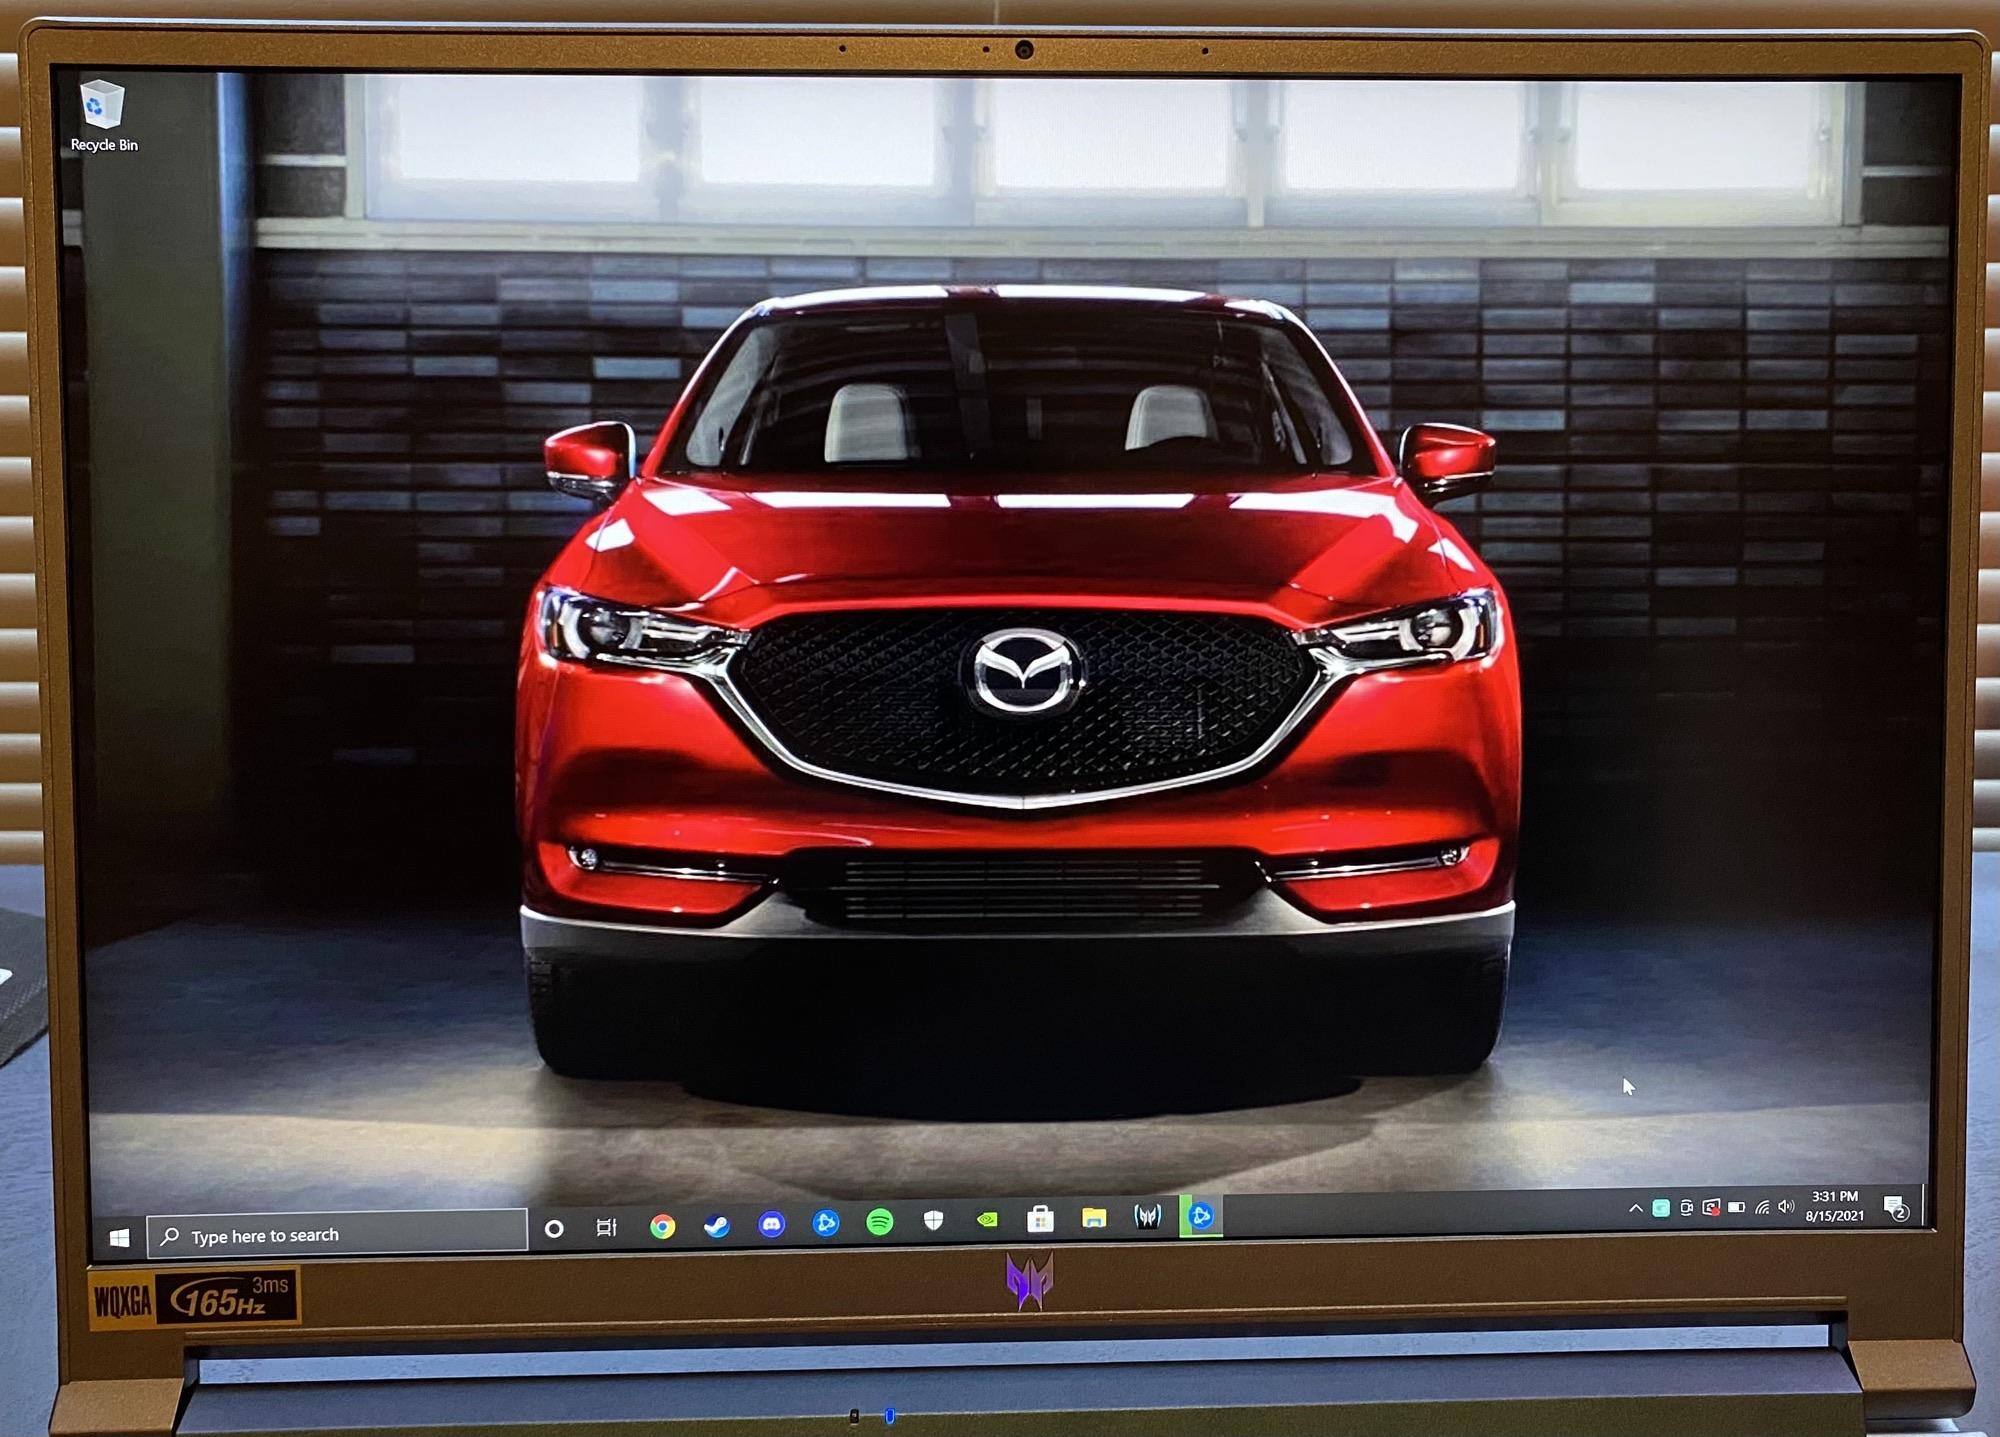This screenshot has height=1437, width=2000.
Task: Open the Wi-Fi network flyout
Action: [1762, 1207]
